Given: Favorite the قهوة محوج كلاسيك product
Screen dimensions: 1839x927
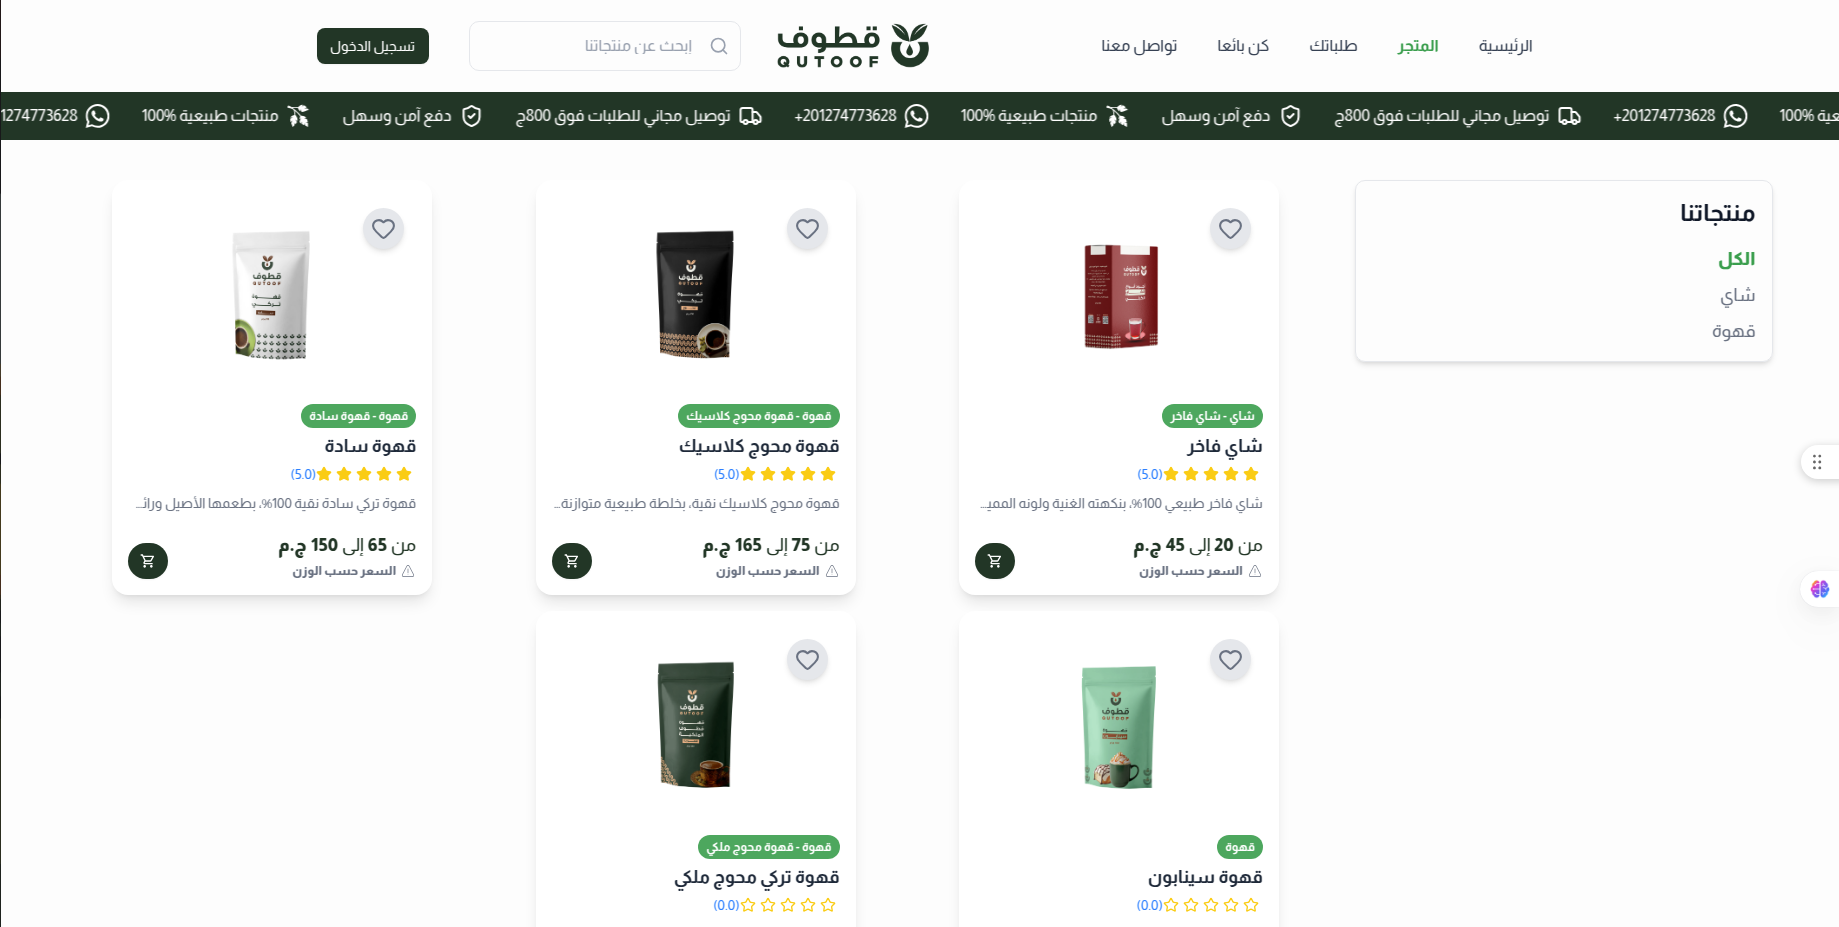Looking at the screenshot, I should click(807, 229).
